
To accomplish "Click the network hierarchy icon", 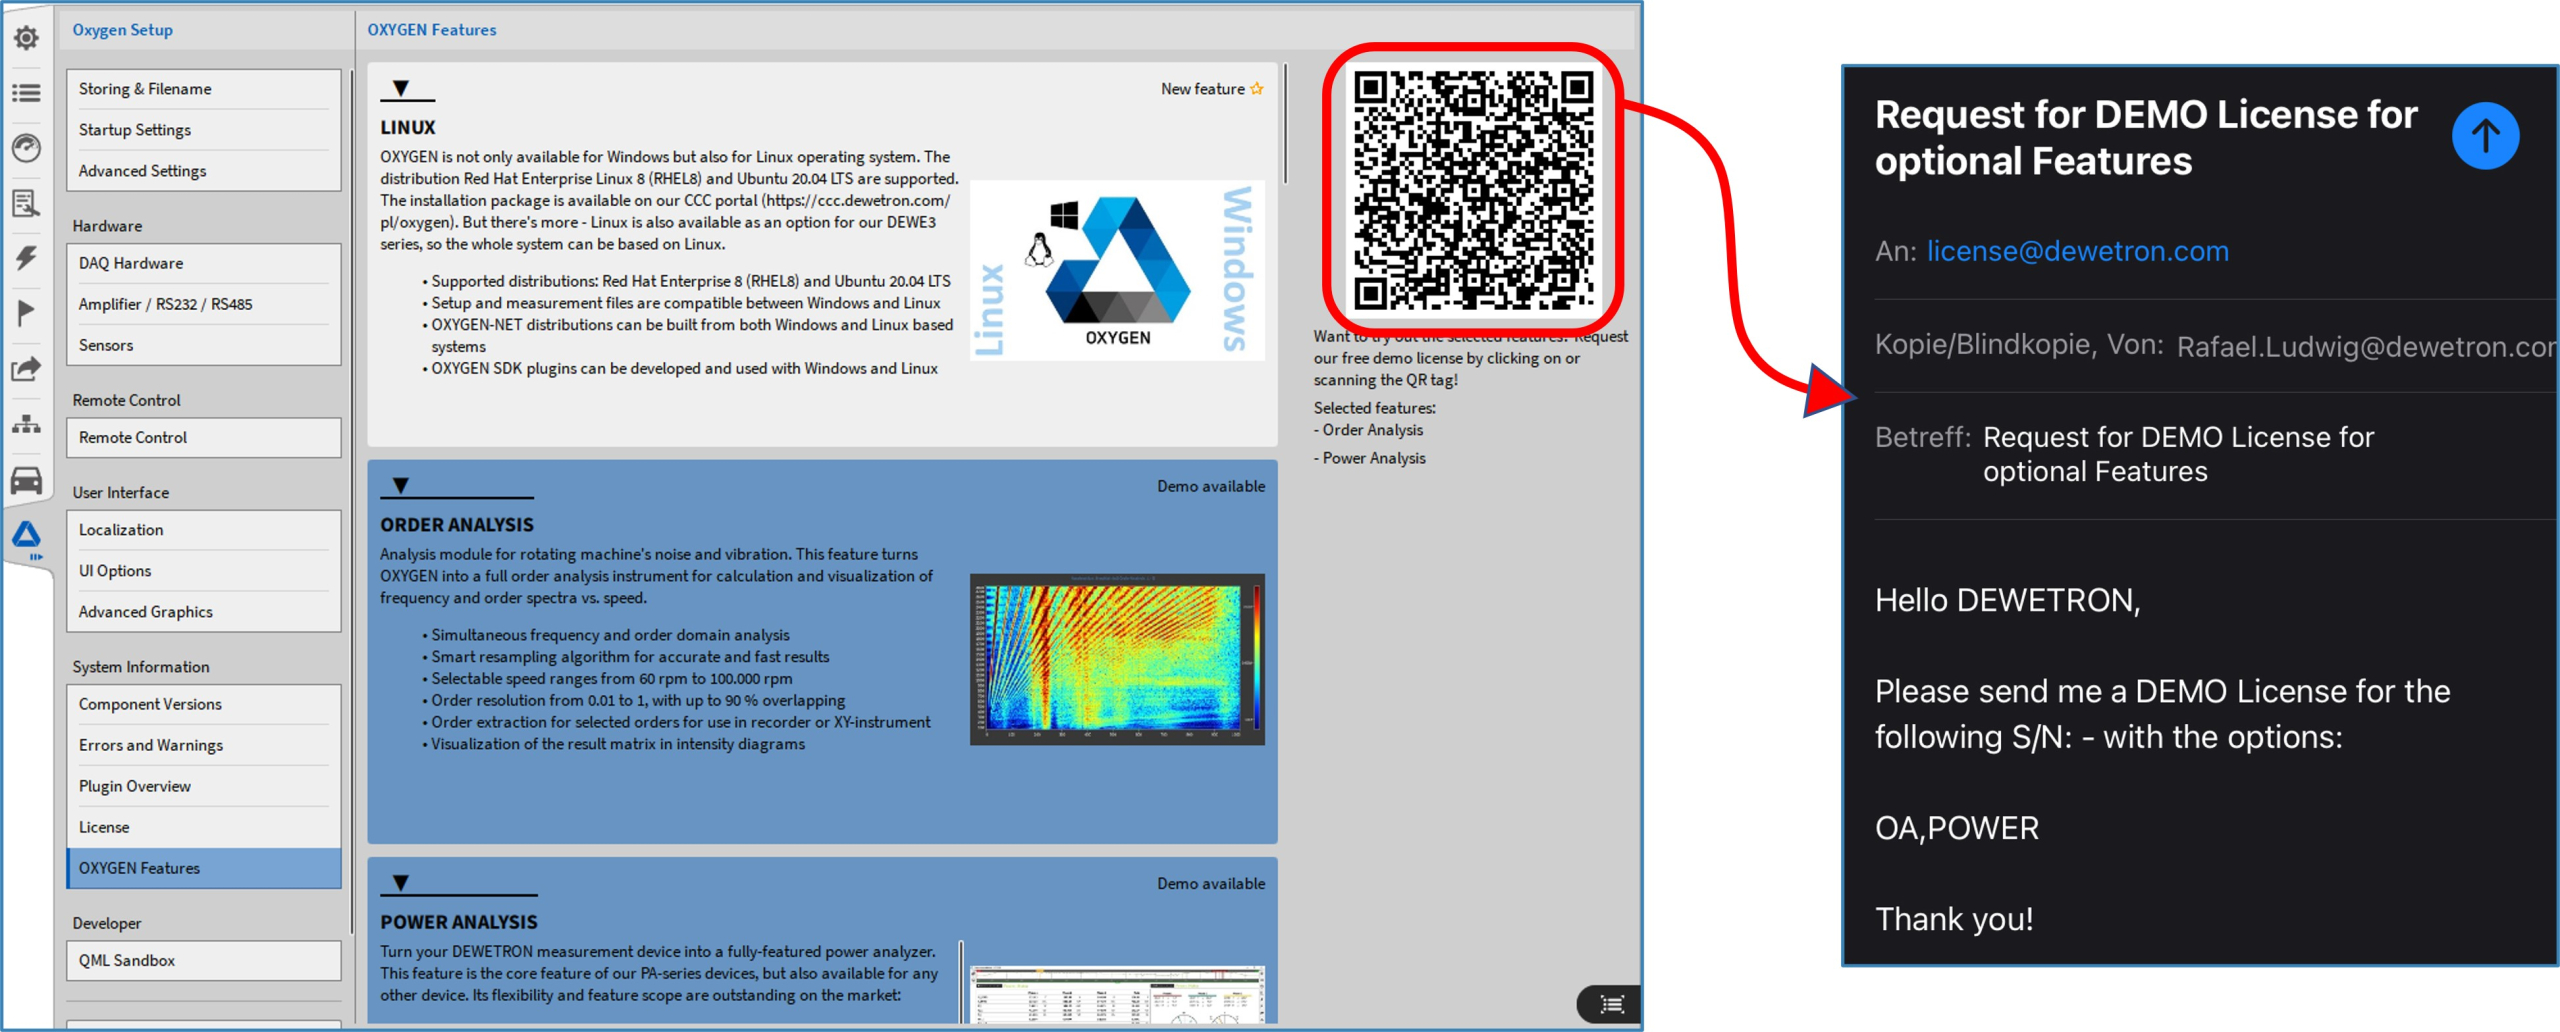I will [x=26, y=425].
